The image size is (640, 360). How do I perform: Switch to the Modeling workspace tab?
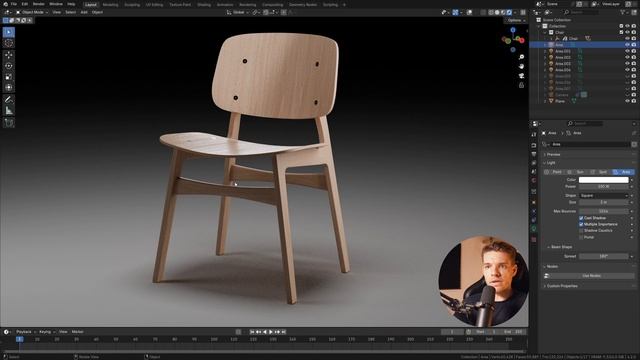point(110,4)
